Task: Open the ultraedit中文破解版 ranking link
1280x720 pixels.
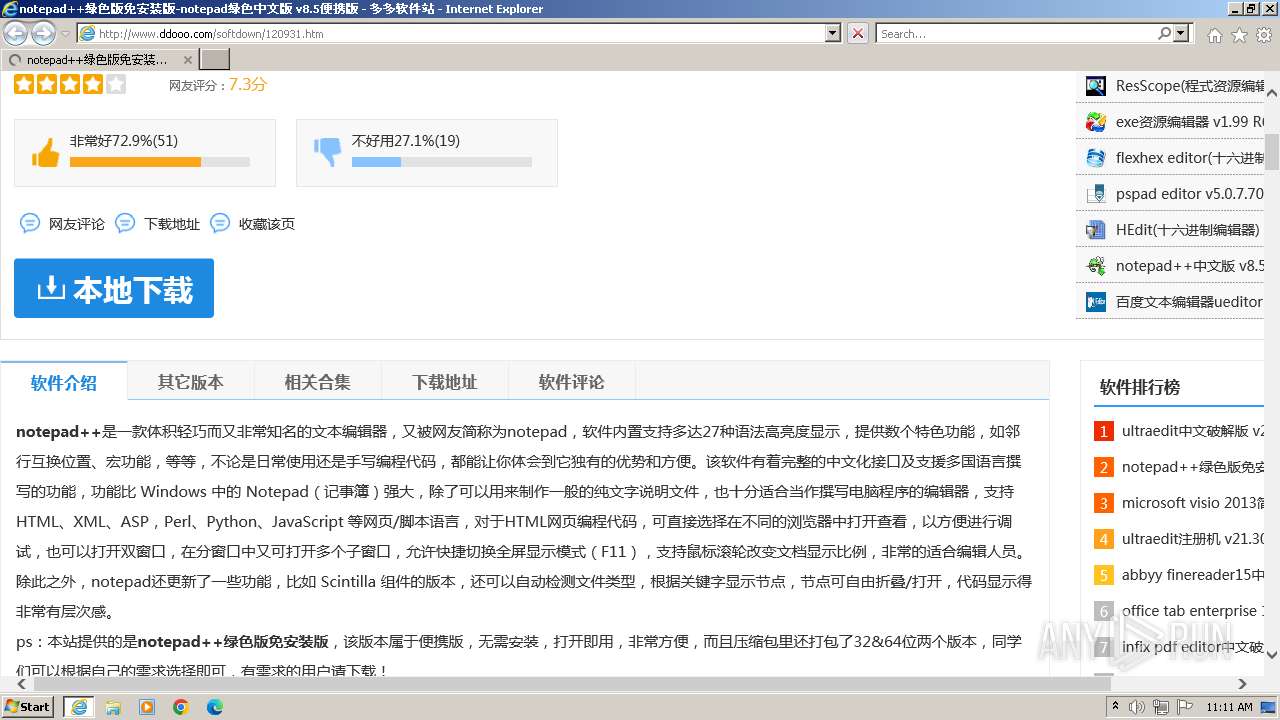Action: click(x=1193, y=431)
